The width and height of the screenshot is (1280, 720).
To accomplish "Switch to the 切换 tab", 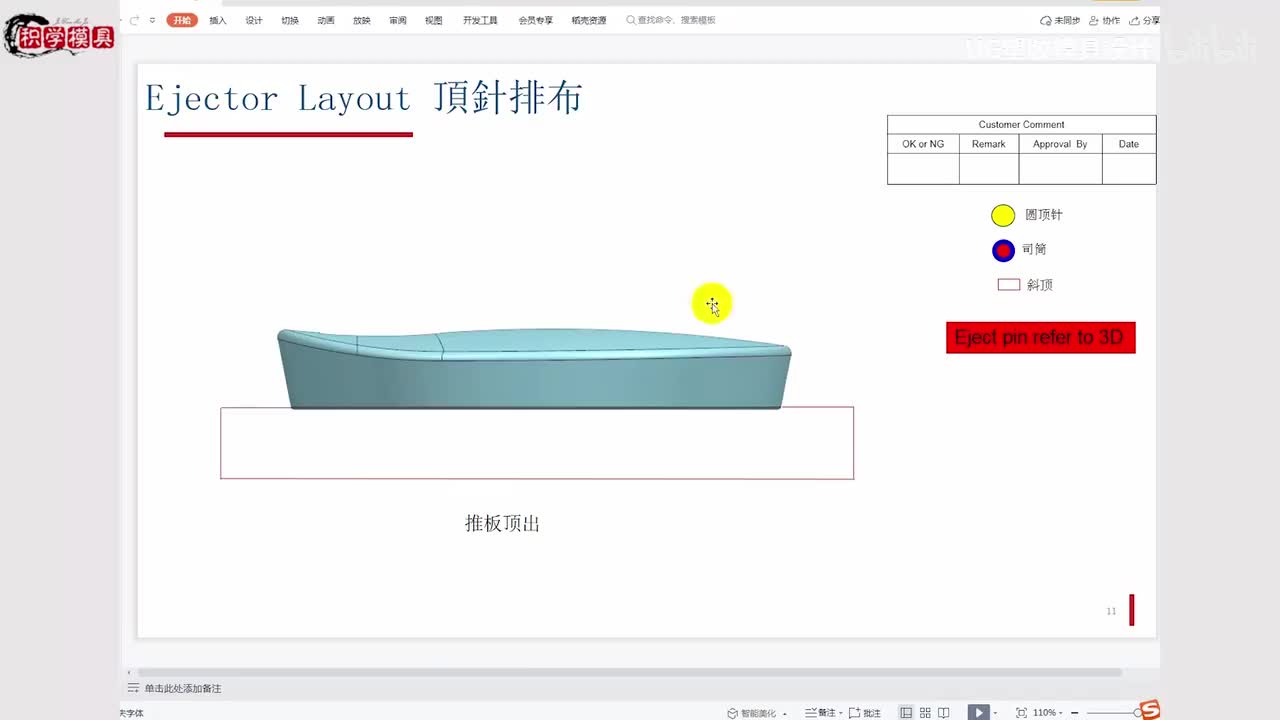I will click(290, 20).
